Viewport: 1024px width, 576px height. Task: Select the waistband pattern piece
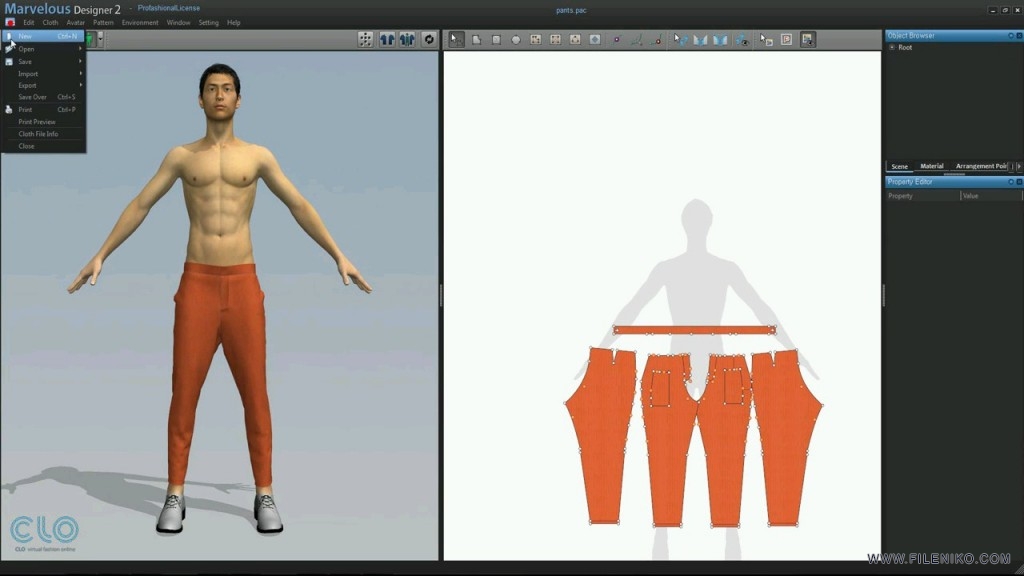click(694, 330)
